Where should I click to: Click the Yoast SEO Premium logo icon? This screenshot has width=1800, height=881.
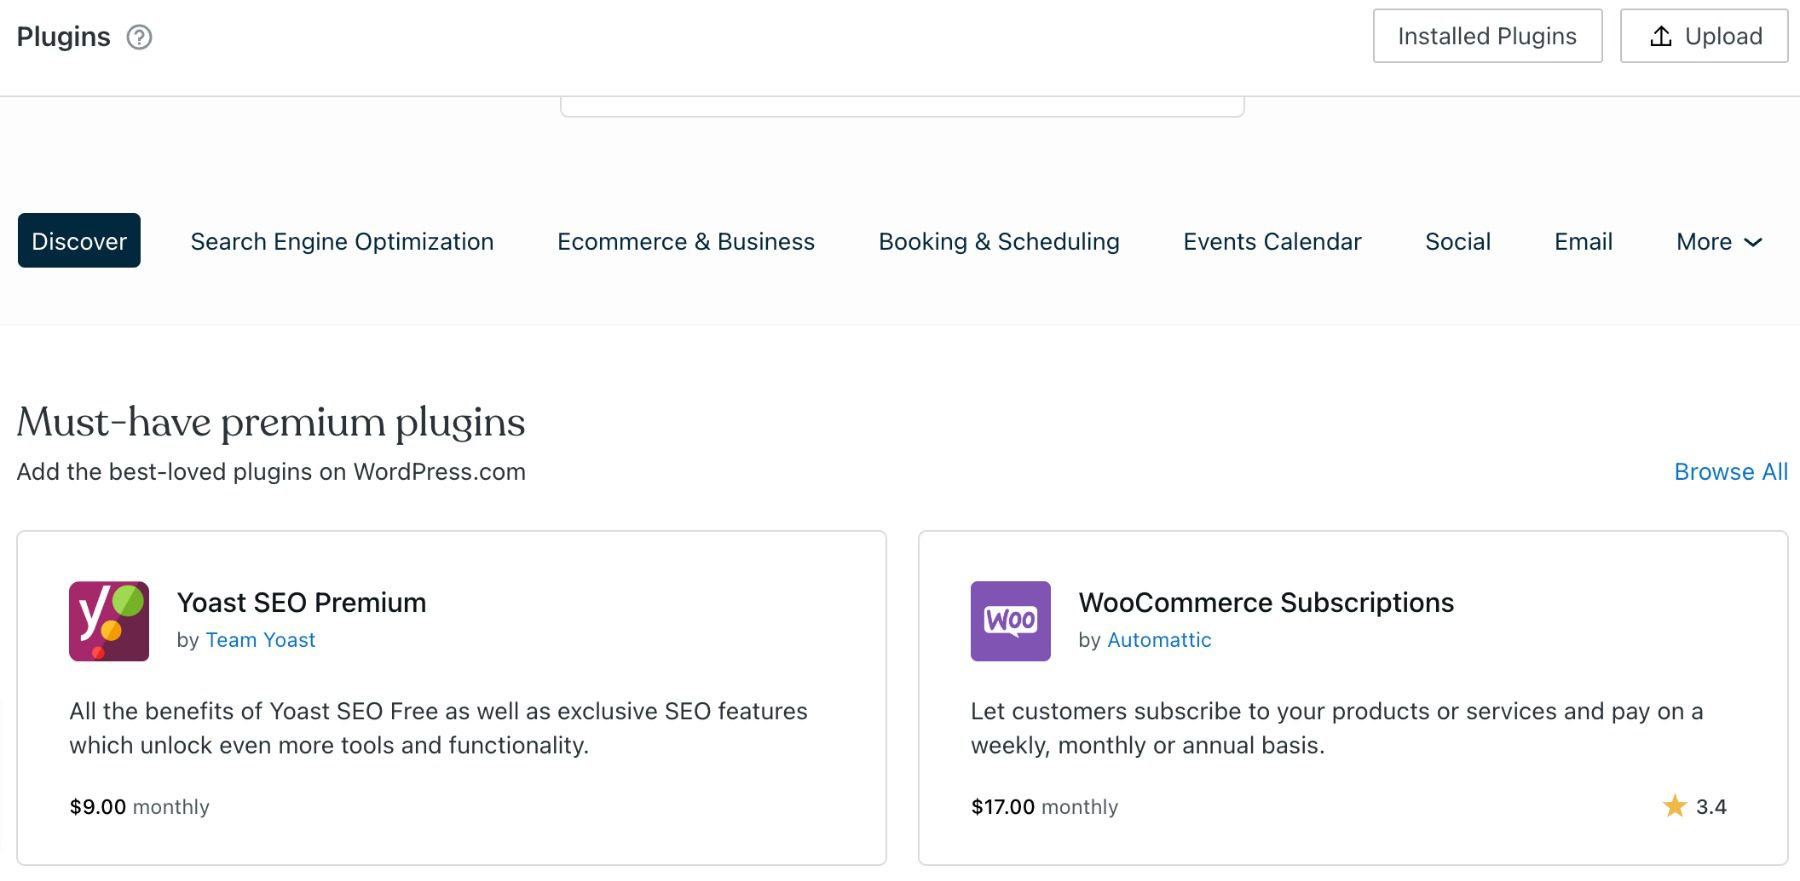point(109,621)
